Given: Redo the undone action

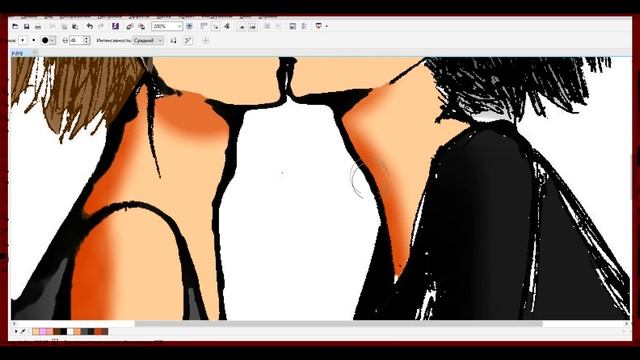Looking at the screenshot, I should (x=101, y=27).
